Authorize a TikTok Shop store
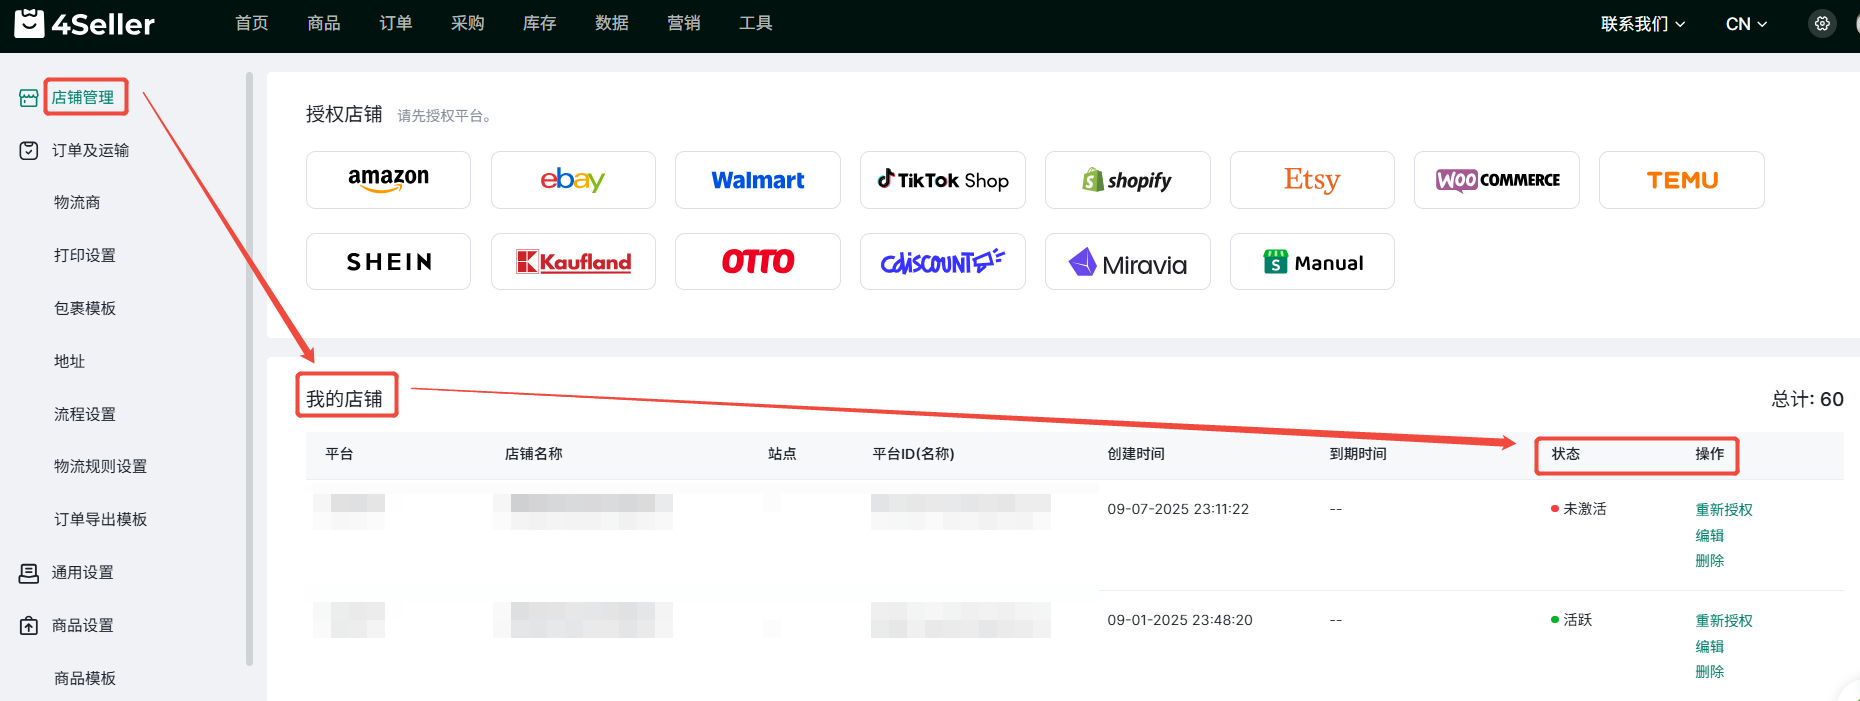1860x701 pixels. [x=943, y=180]
